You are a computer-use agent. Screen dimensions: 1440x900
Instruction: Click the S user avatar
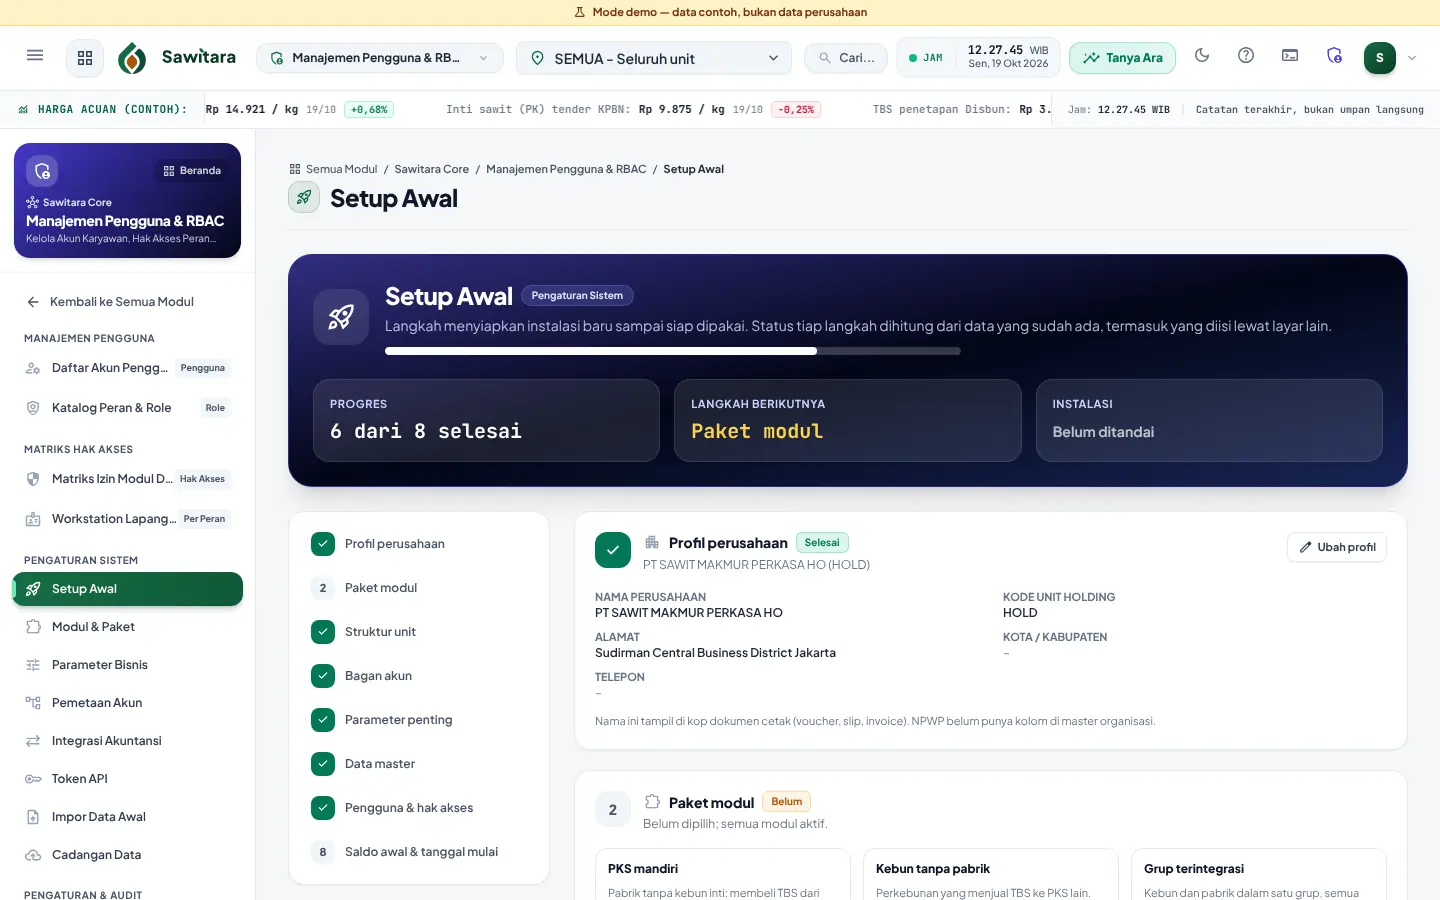click(x=1379, y=58)
